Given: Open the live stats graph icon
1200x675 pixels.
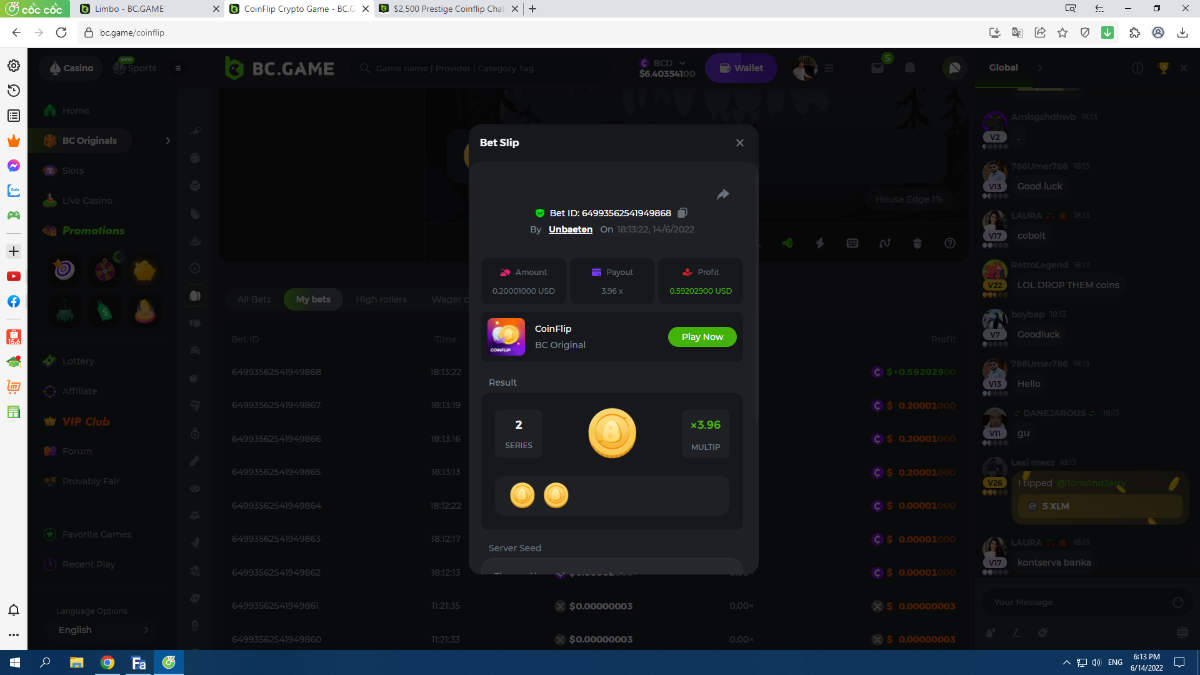Looking at the screenshot, I should 885,243.
